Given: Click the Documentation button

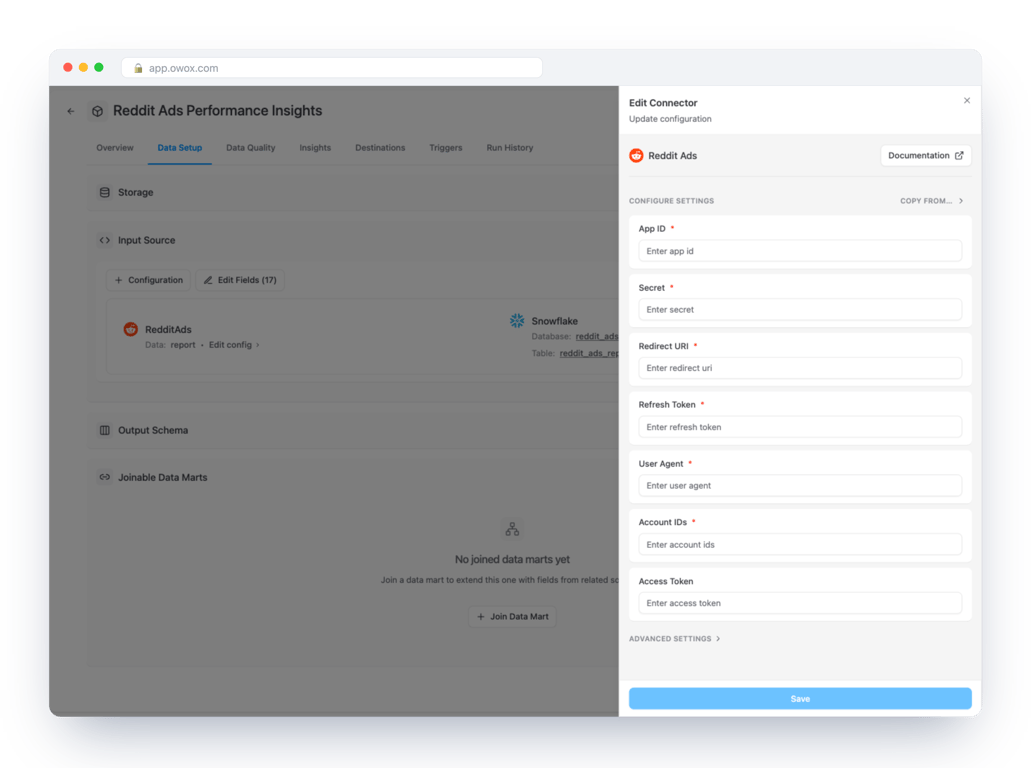Looking at the screenshot, I should 926,156.
